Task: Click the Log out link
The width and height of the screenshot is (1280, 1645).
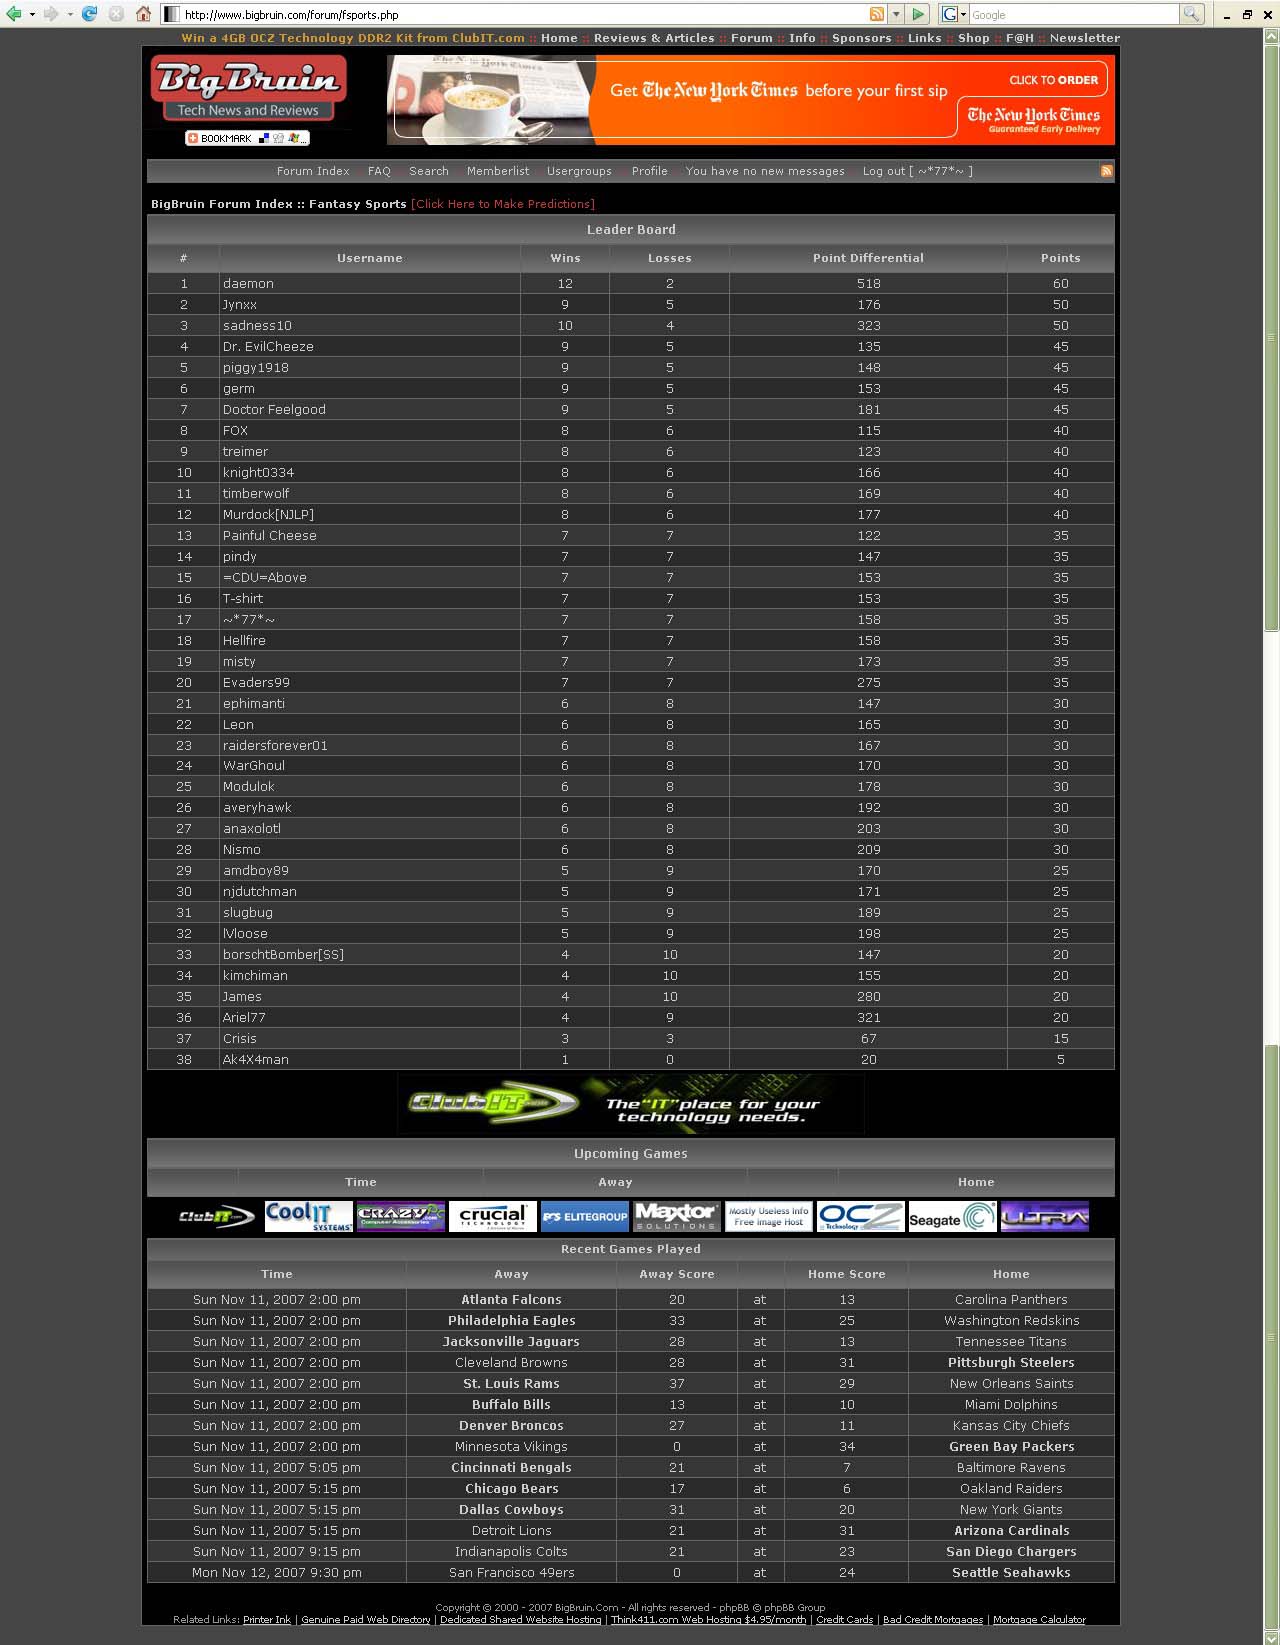Action: coord(917,171)
